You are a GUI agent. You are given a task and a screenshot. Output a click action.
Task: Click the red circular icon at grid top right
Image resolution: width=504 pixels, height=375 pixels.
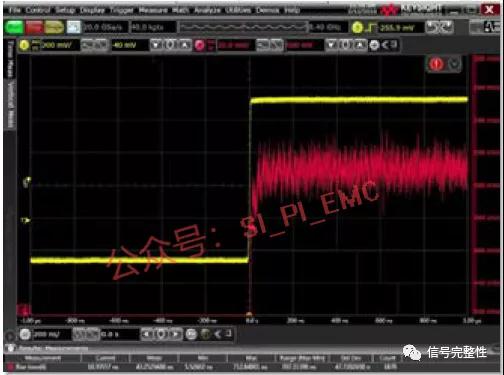(436, 64)
